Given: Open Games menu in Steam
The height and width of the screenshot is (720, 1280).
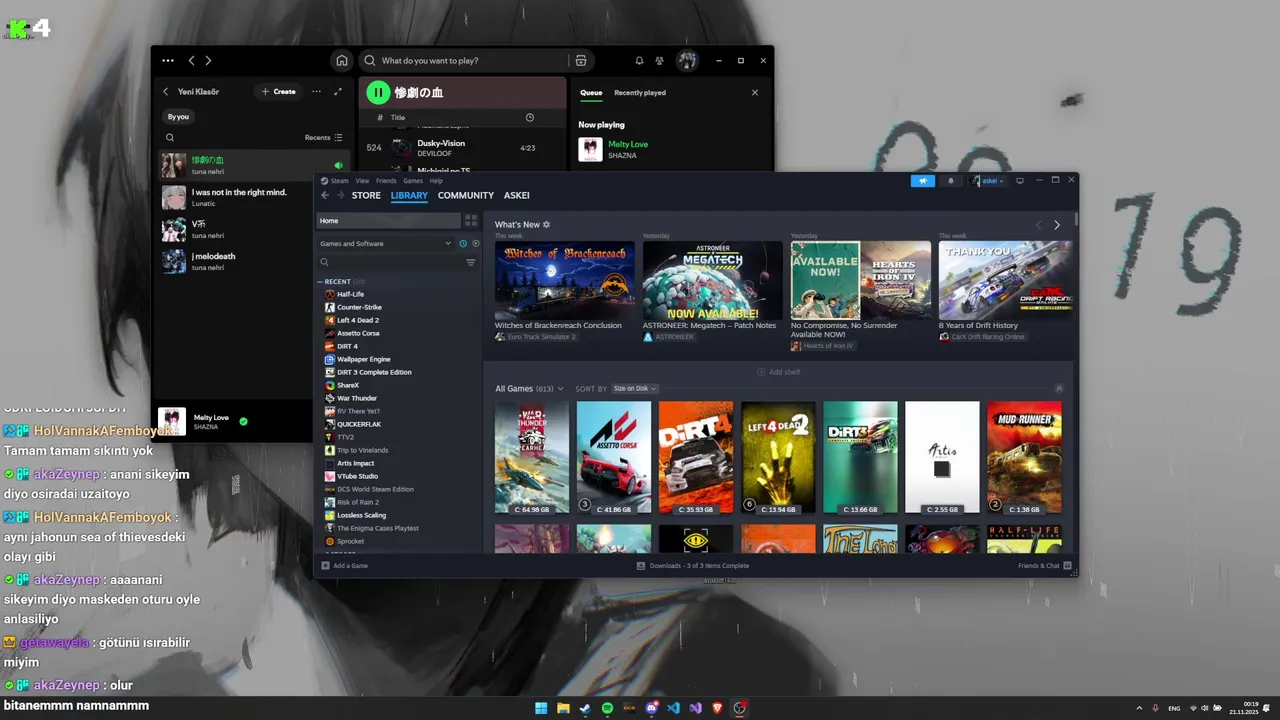Looking at the screenshot, I should (413, 181).
